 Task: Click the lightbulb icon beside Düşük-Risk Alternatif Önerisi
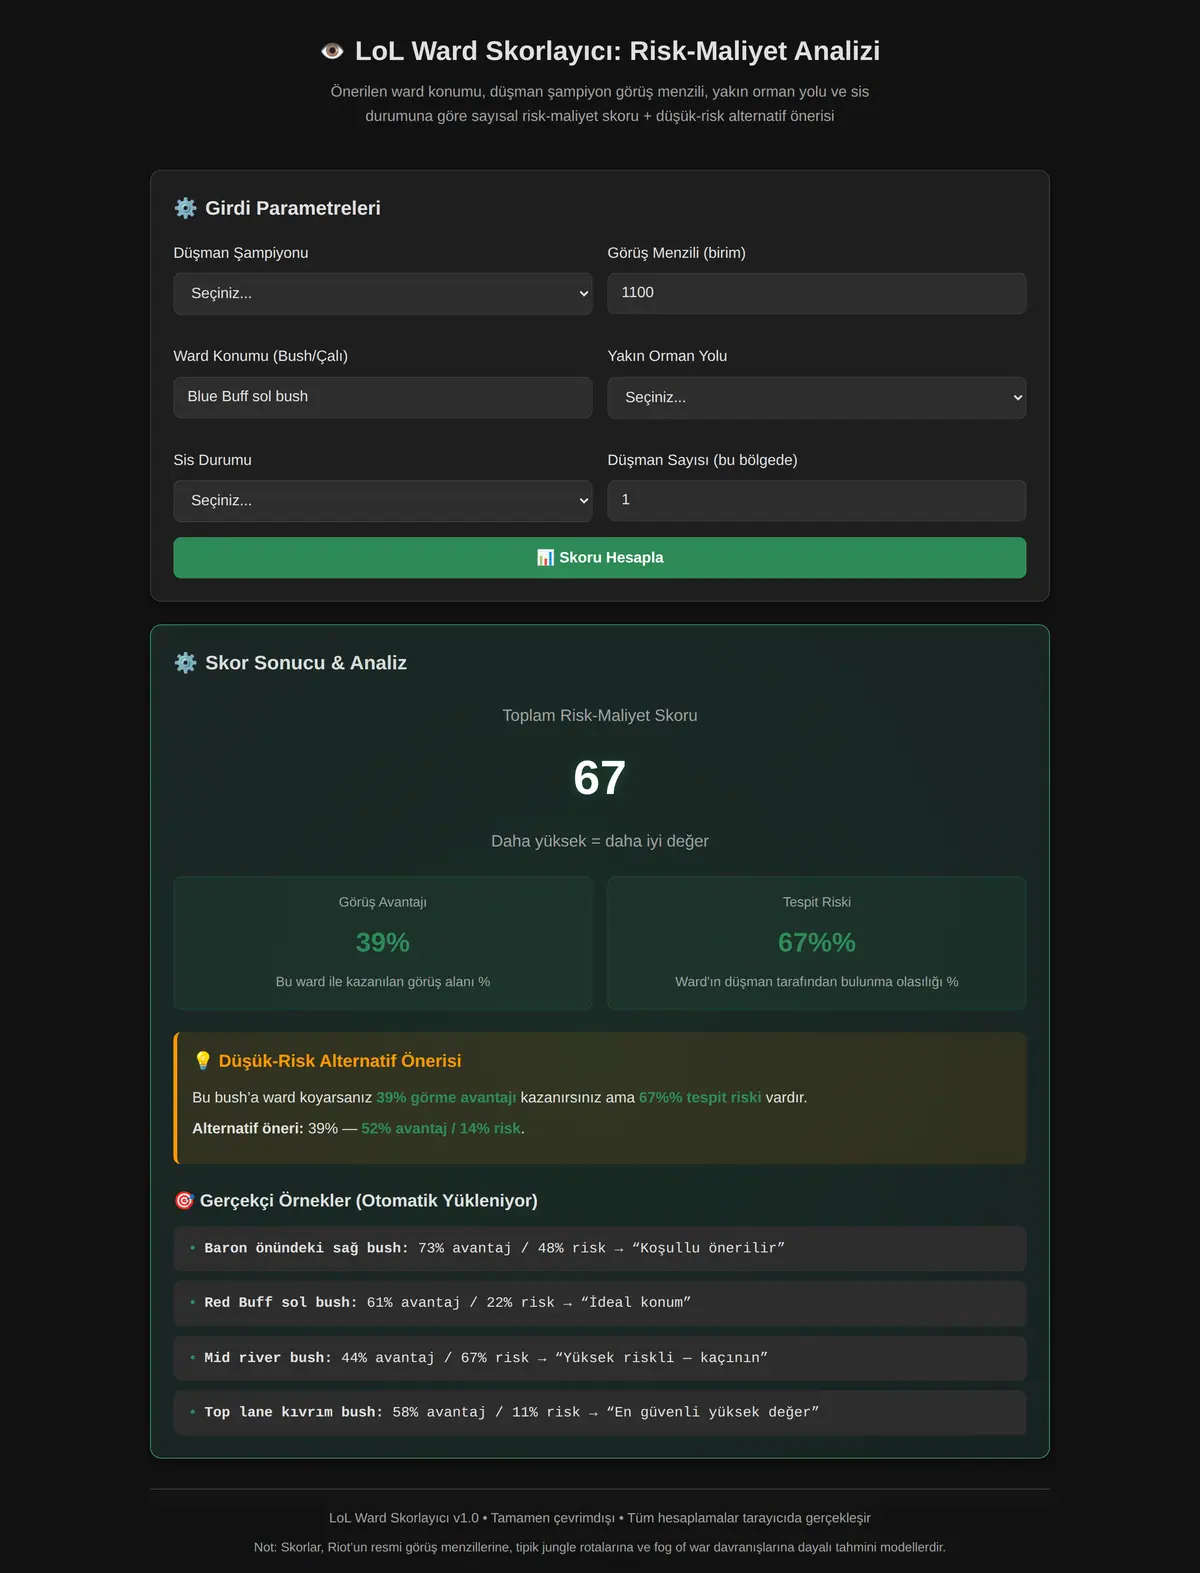pos(202,1061)
